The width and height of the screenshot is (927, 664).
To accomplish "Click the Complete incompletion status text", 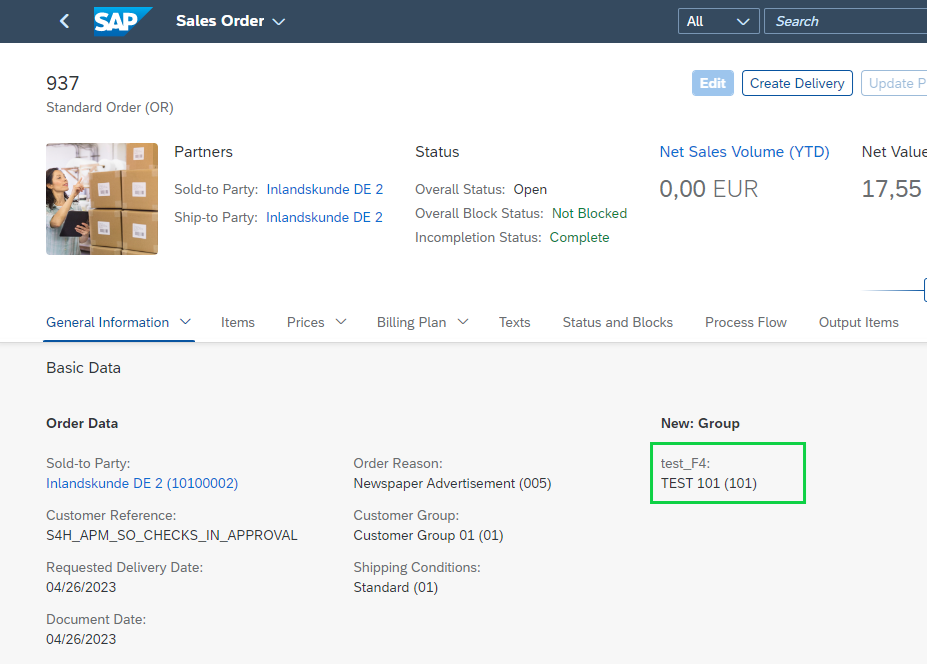I will coord(579,238).
